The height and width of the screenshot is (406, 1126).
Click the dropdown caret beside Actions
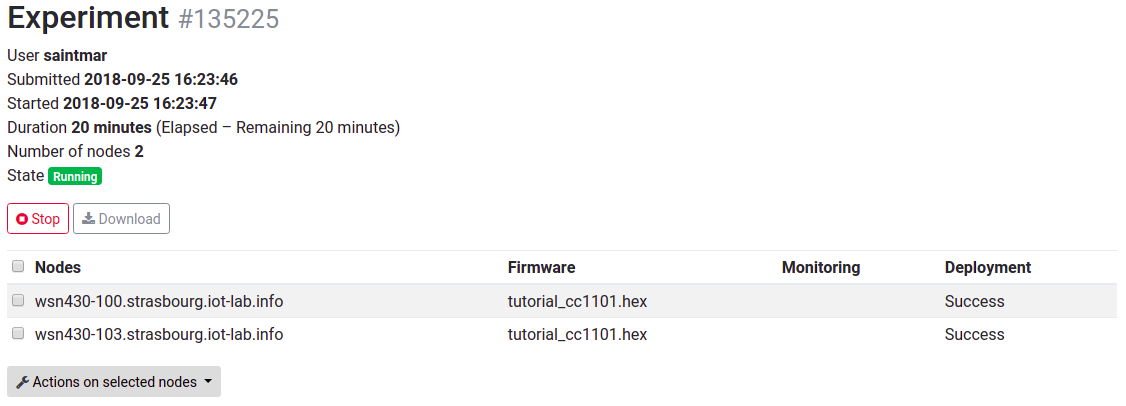[x=208, y=382]
